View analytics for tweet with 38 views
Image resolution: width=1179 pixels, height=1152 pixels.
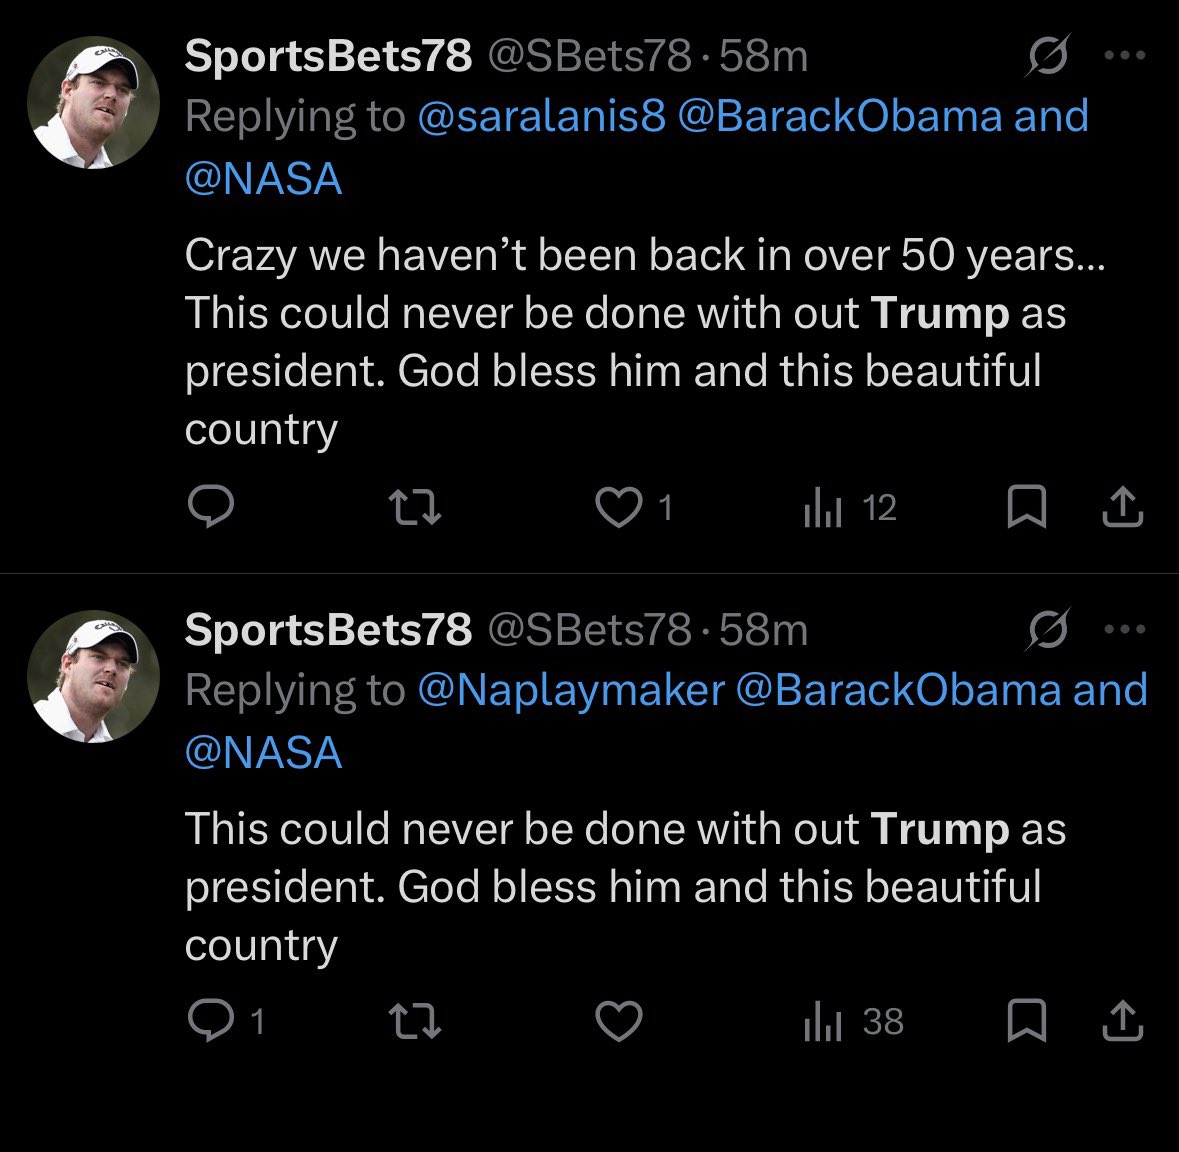coord(823,1022)
